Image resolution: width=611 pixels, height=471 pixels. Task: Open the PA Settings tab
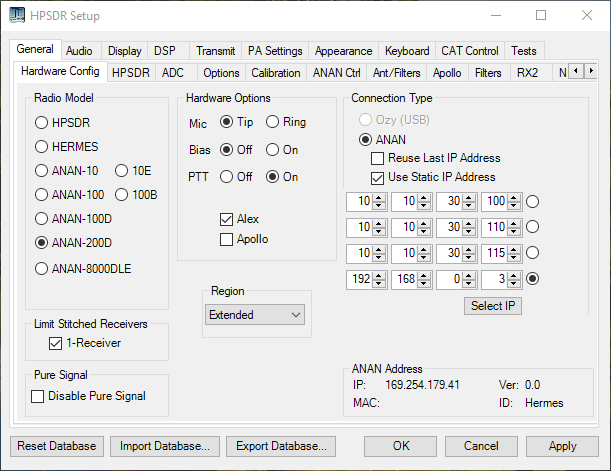[x=275, y=51]
